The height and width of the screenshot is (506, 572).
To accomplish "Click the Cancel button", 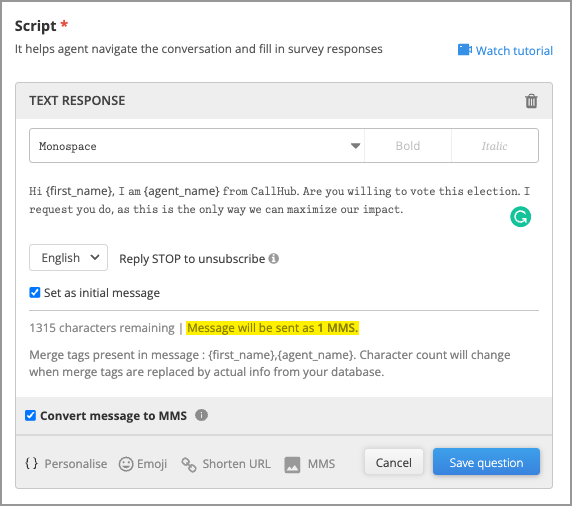I will pos(394,462).
